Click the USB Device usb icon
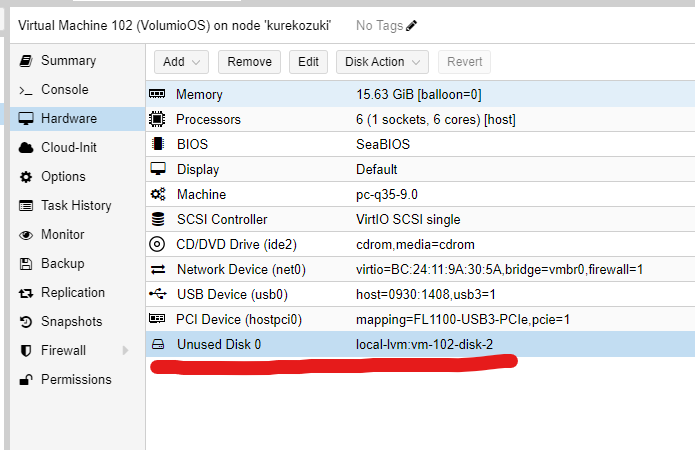Screen dimensions: 695x450 click(158, 293)
